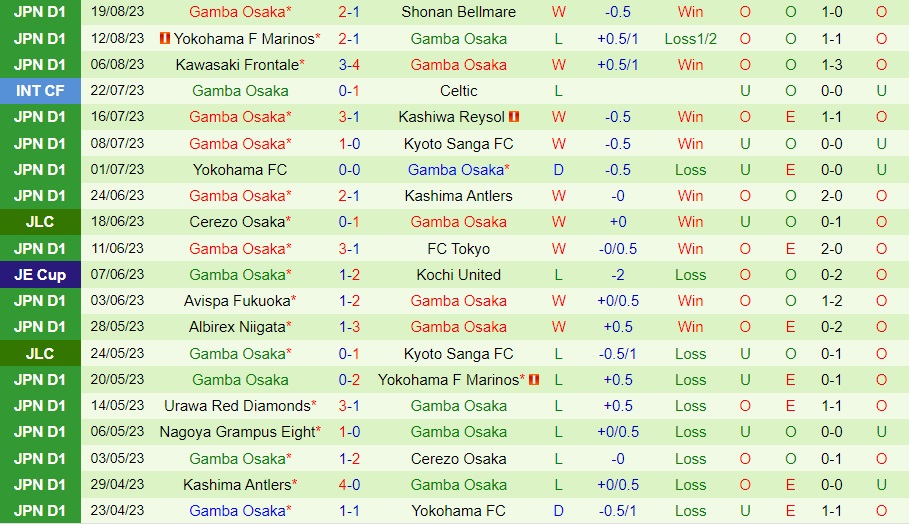Click Albirex Niigata team name
909x524 pixels.
[x=237, y=327]
